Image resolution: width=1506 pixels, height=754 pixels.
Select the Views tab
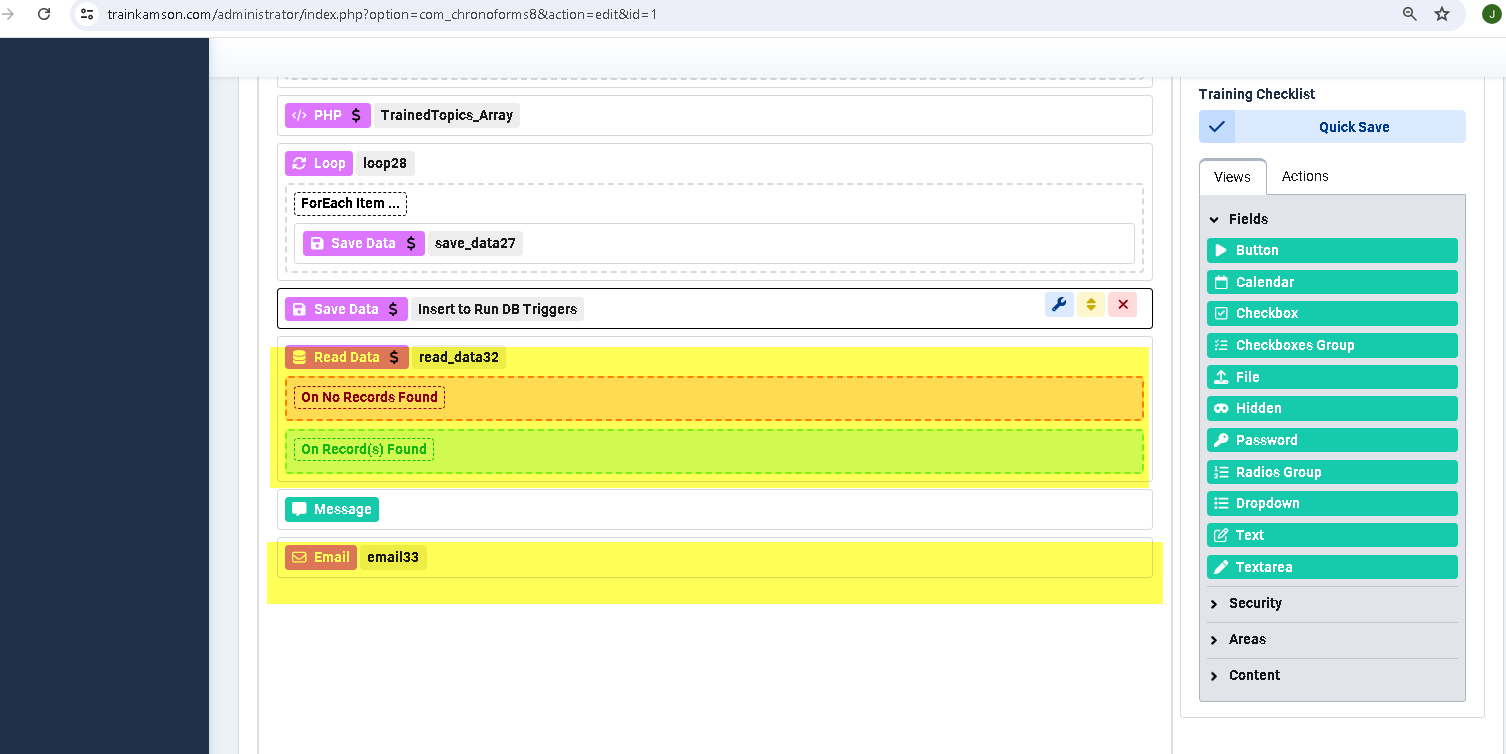[x=1232, y=177]
